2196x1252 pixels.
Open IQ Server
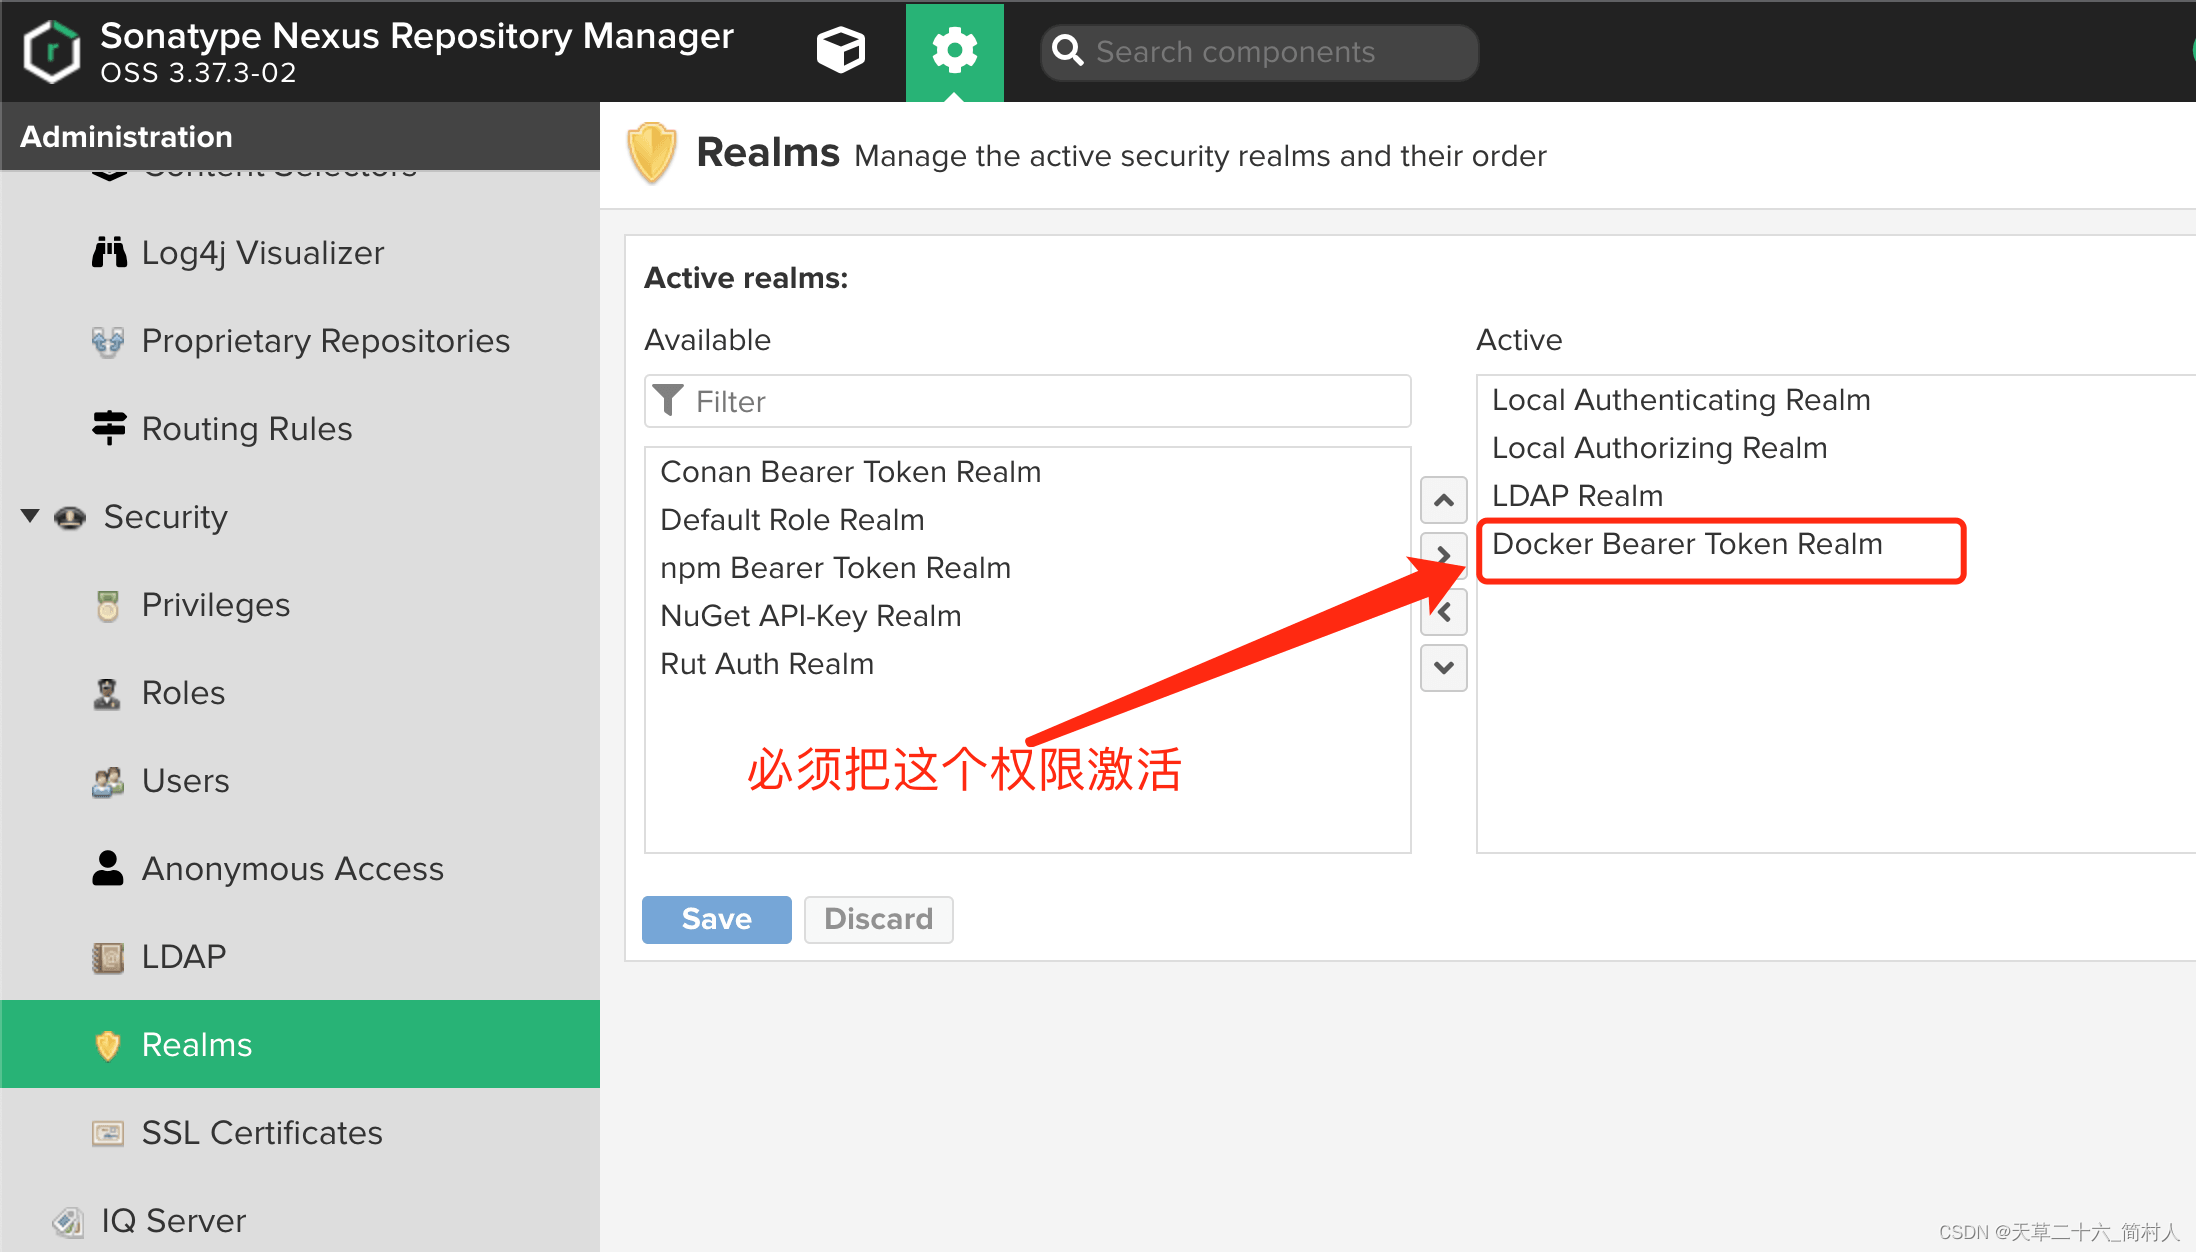(x=174, y=1221)
